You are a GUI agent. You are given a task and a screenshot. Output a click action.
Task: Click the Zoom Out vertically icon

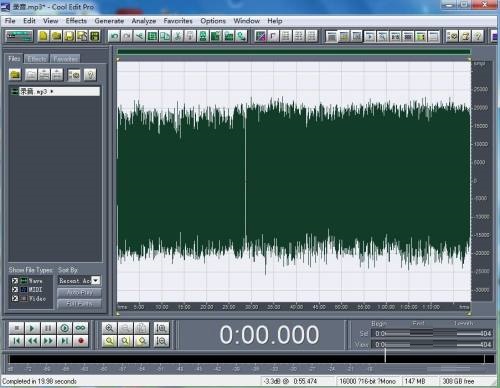coord(161,341)
